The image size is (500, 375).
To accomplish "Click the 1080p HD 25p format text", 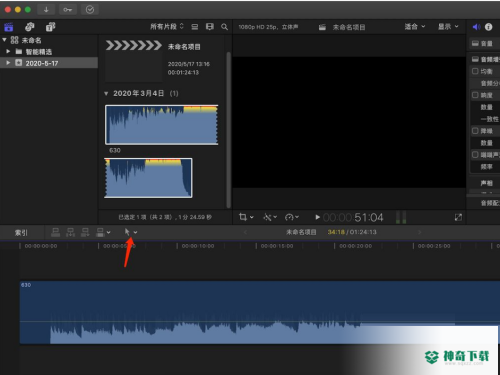I will click(x=268, y=27).
